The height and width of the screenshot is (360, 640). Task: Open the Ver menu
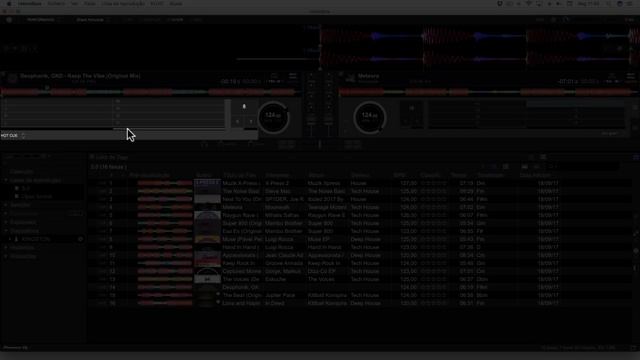(x=75, y=4)
